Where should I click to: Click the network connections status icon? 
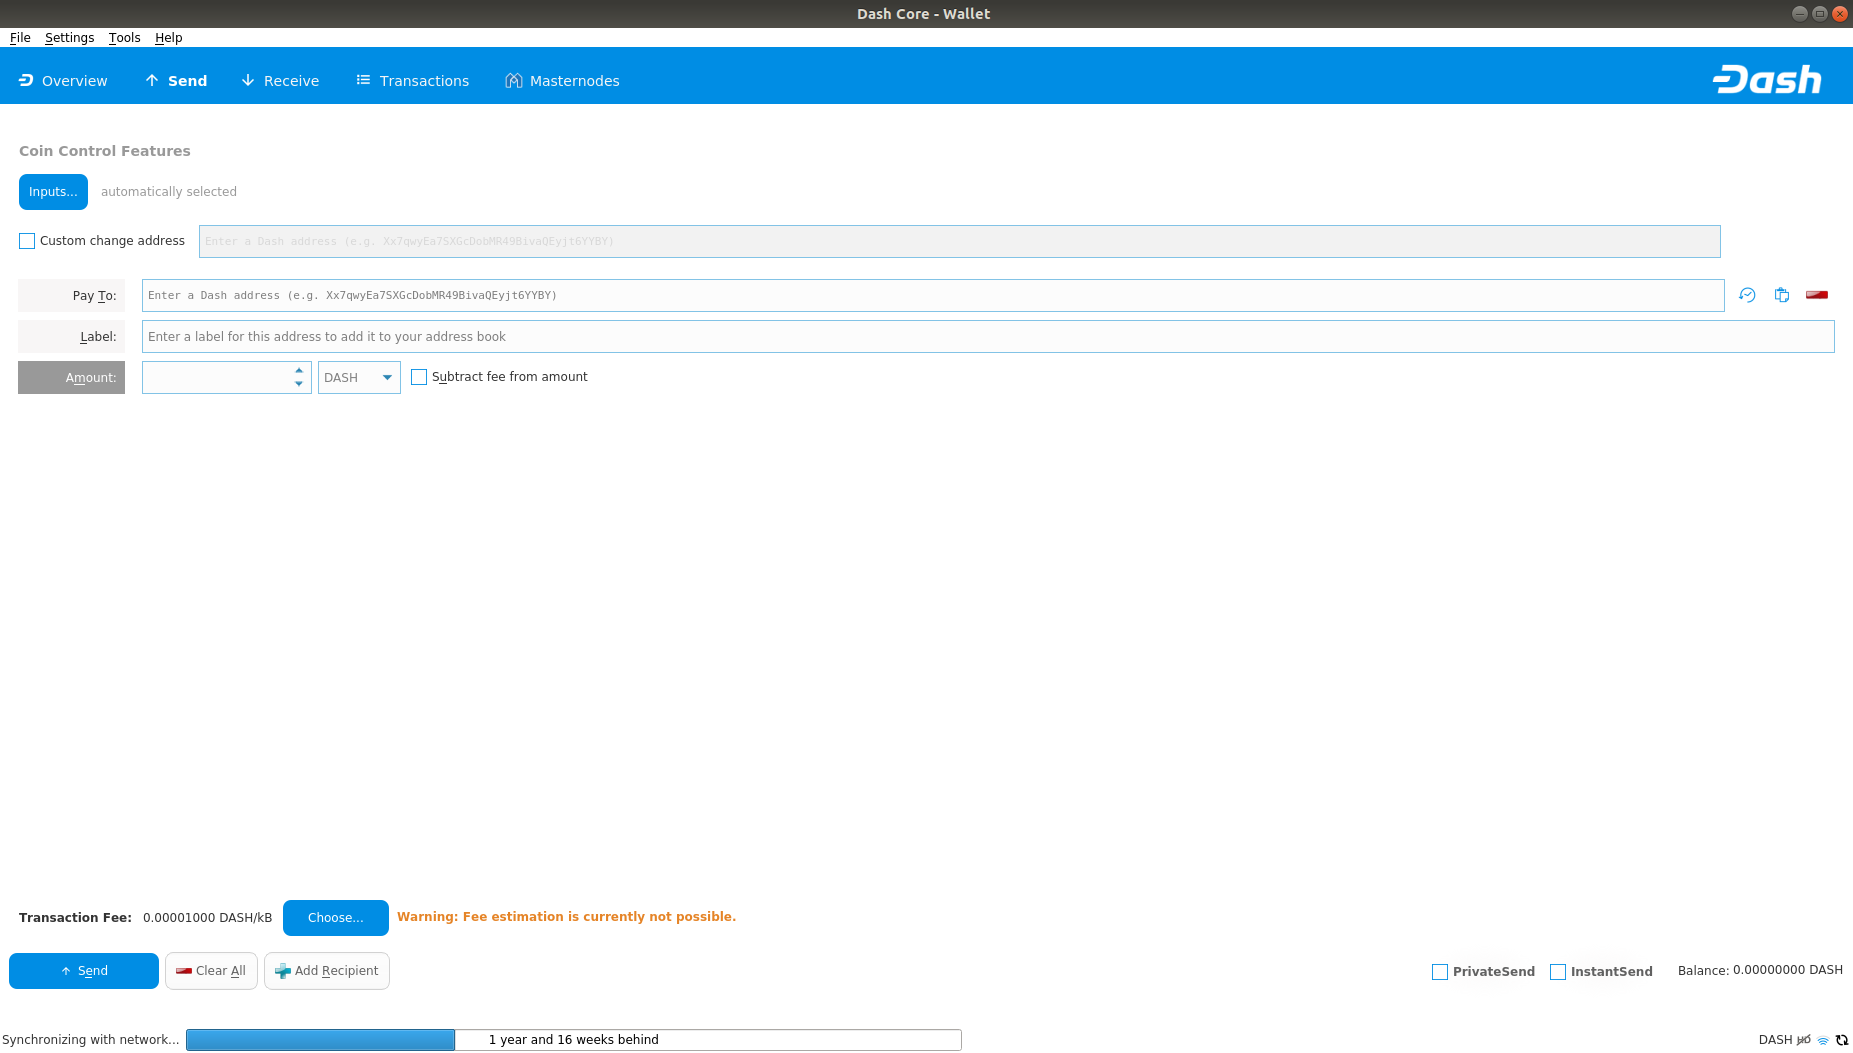point(1823,1040)
